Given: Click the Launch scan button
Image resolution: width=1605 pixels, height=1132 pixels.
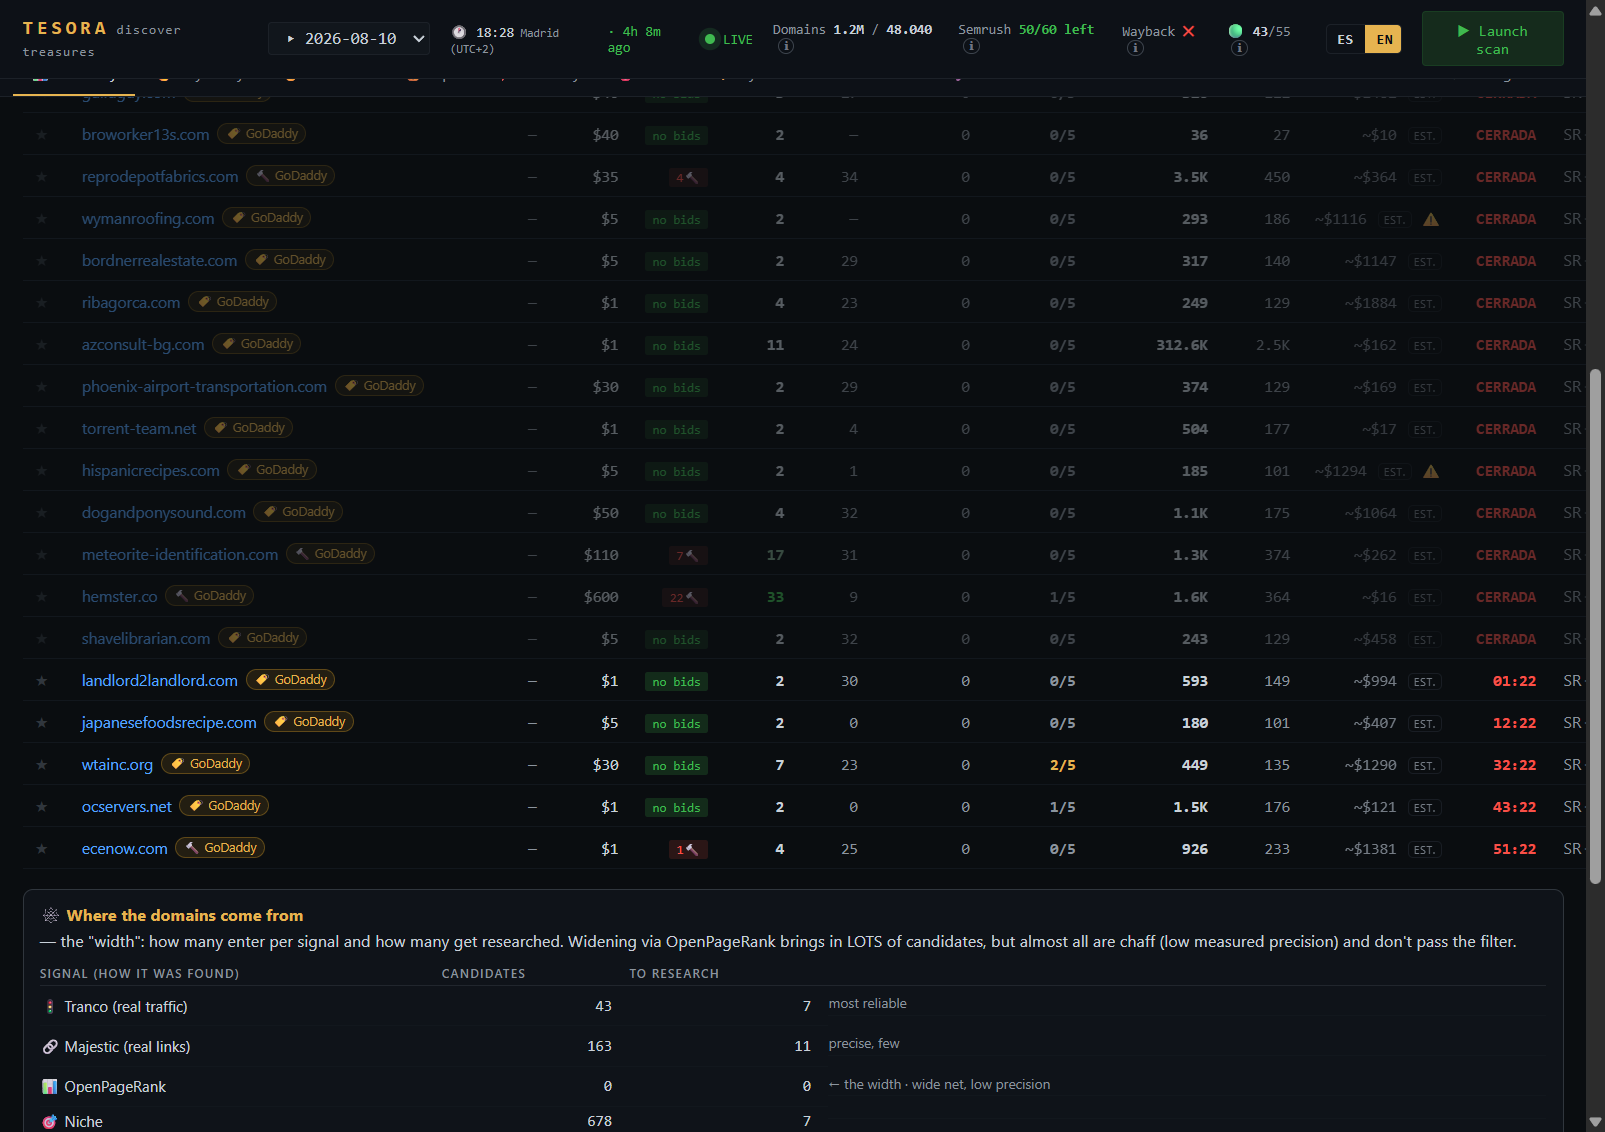Looking at the screenshot, I should pos(1492,39).
